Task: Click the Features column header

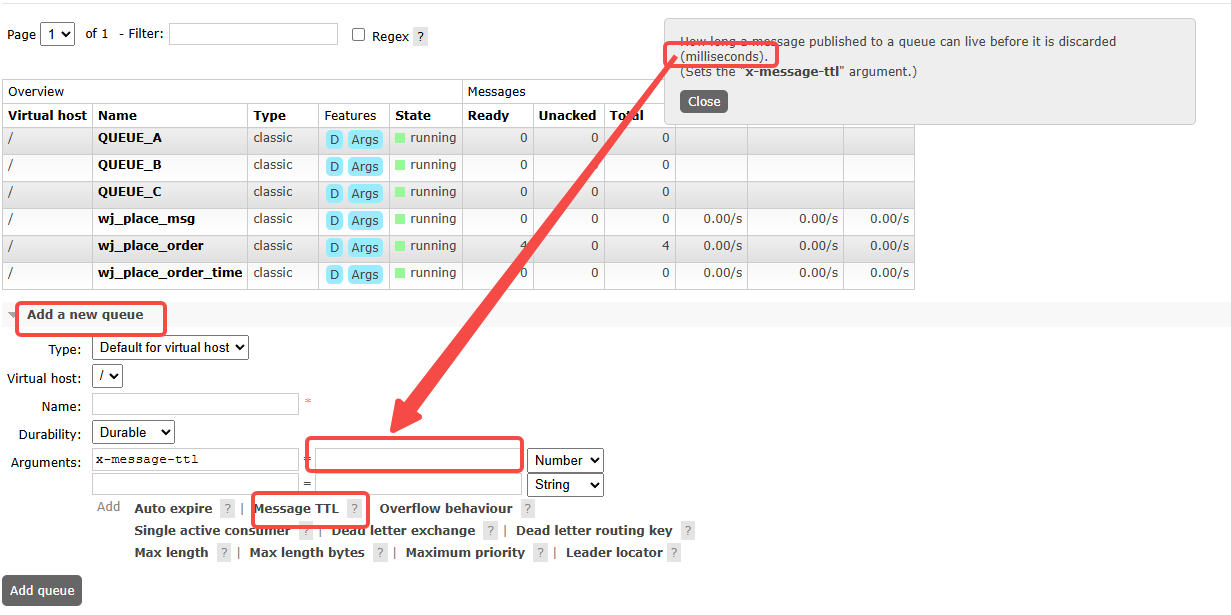Action: [350, 116]
